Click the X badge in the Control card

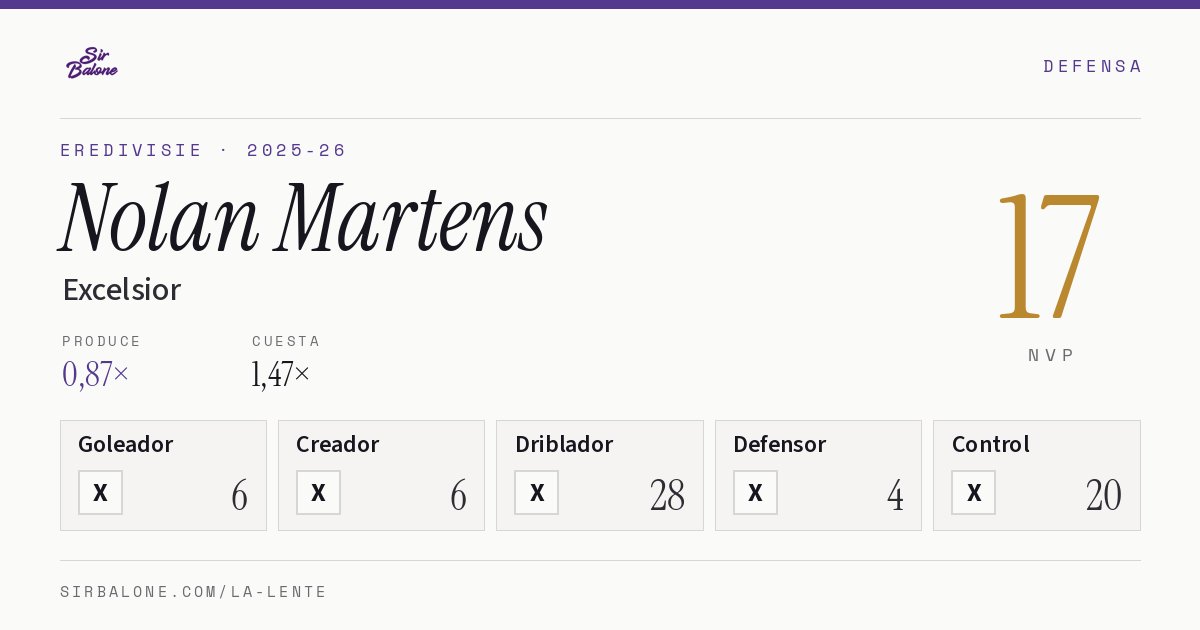tap(973, 492)
